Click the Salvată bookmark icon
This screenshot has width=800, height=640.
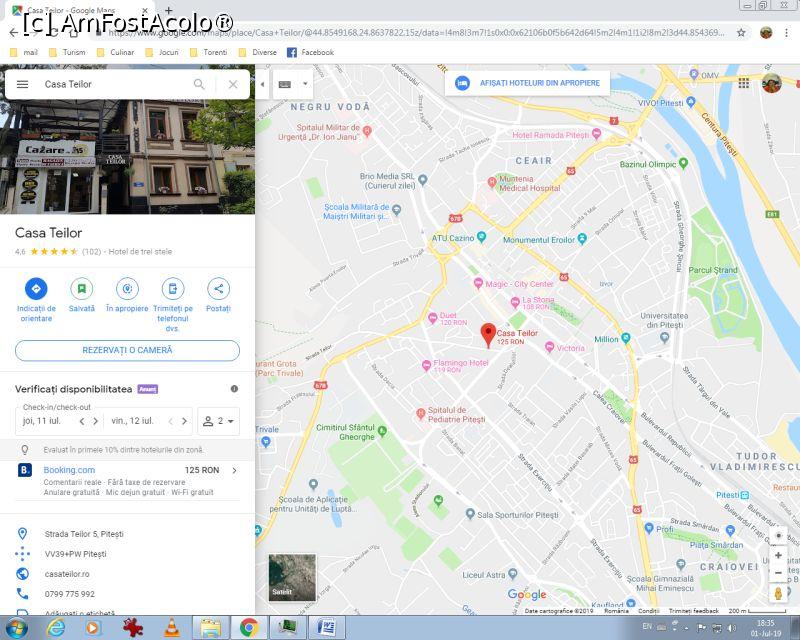click(x=82, y=289)
